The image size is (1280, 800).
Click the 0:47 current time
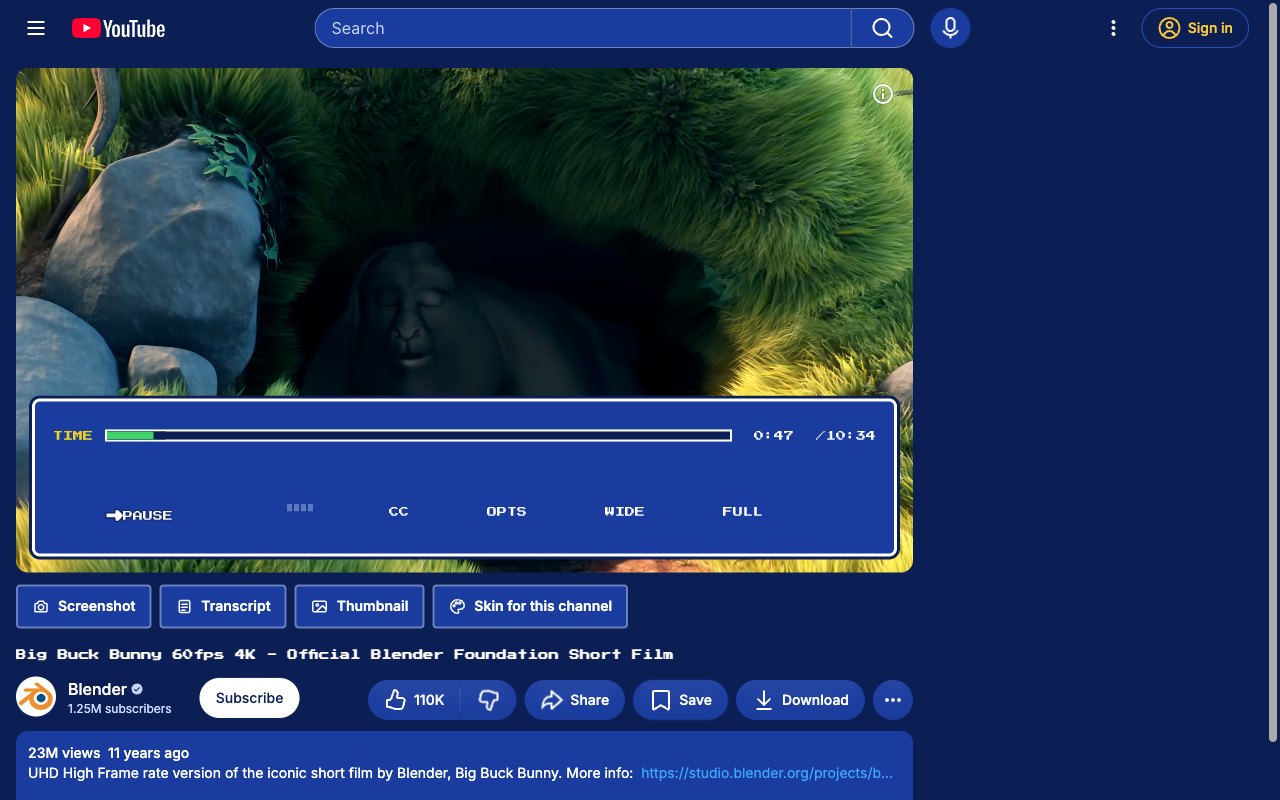(773, 435)
